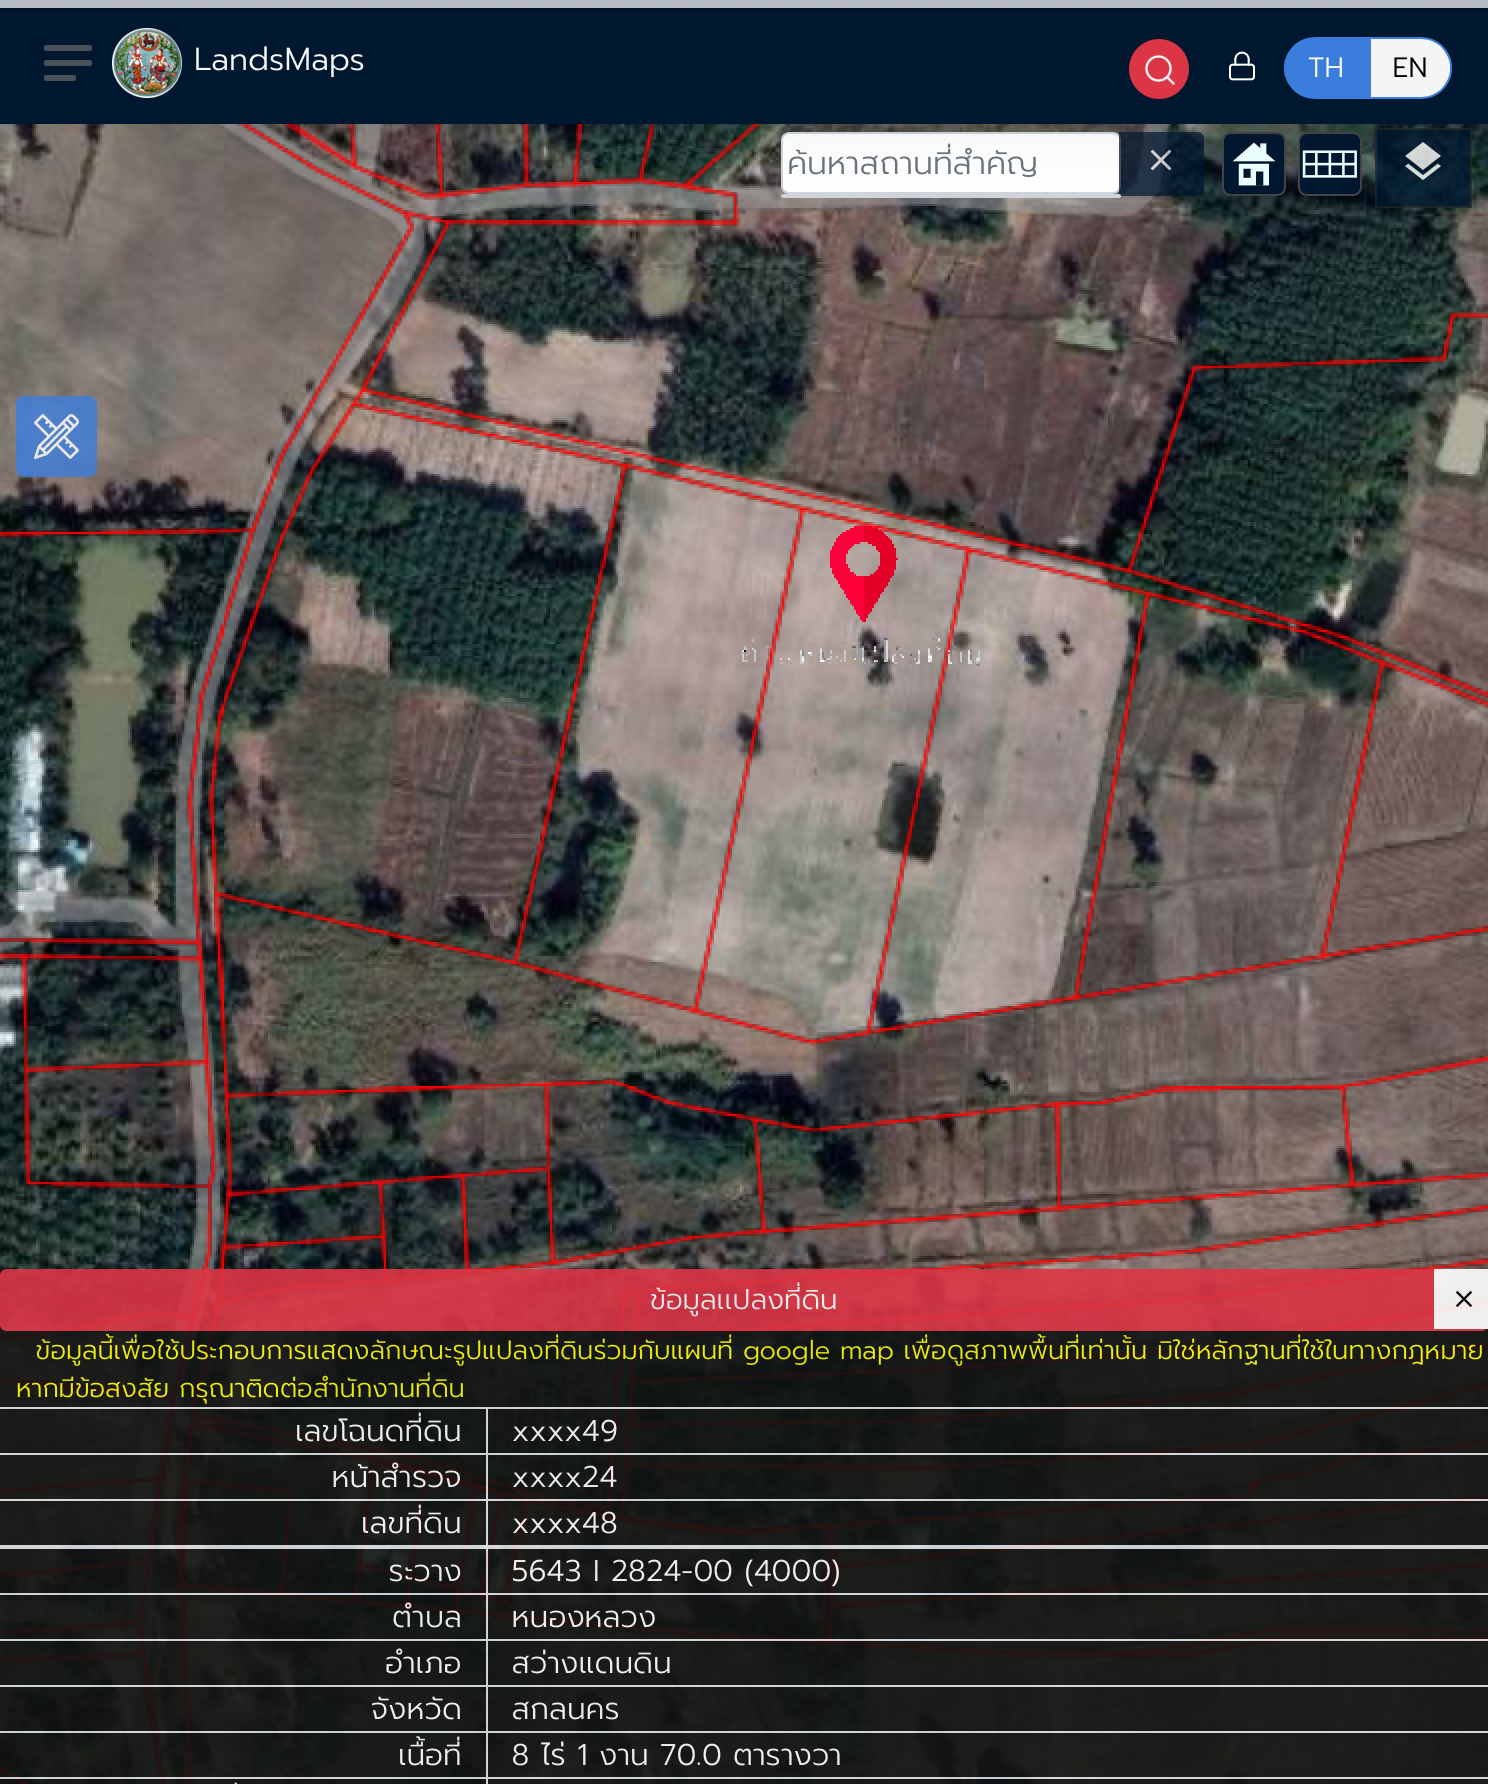Select the ruler and pencil measuring tool
This screenshot has height=1784, width=1488.
[x=57, y=437]
